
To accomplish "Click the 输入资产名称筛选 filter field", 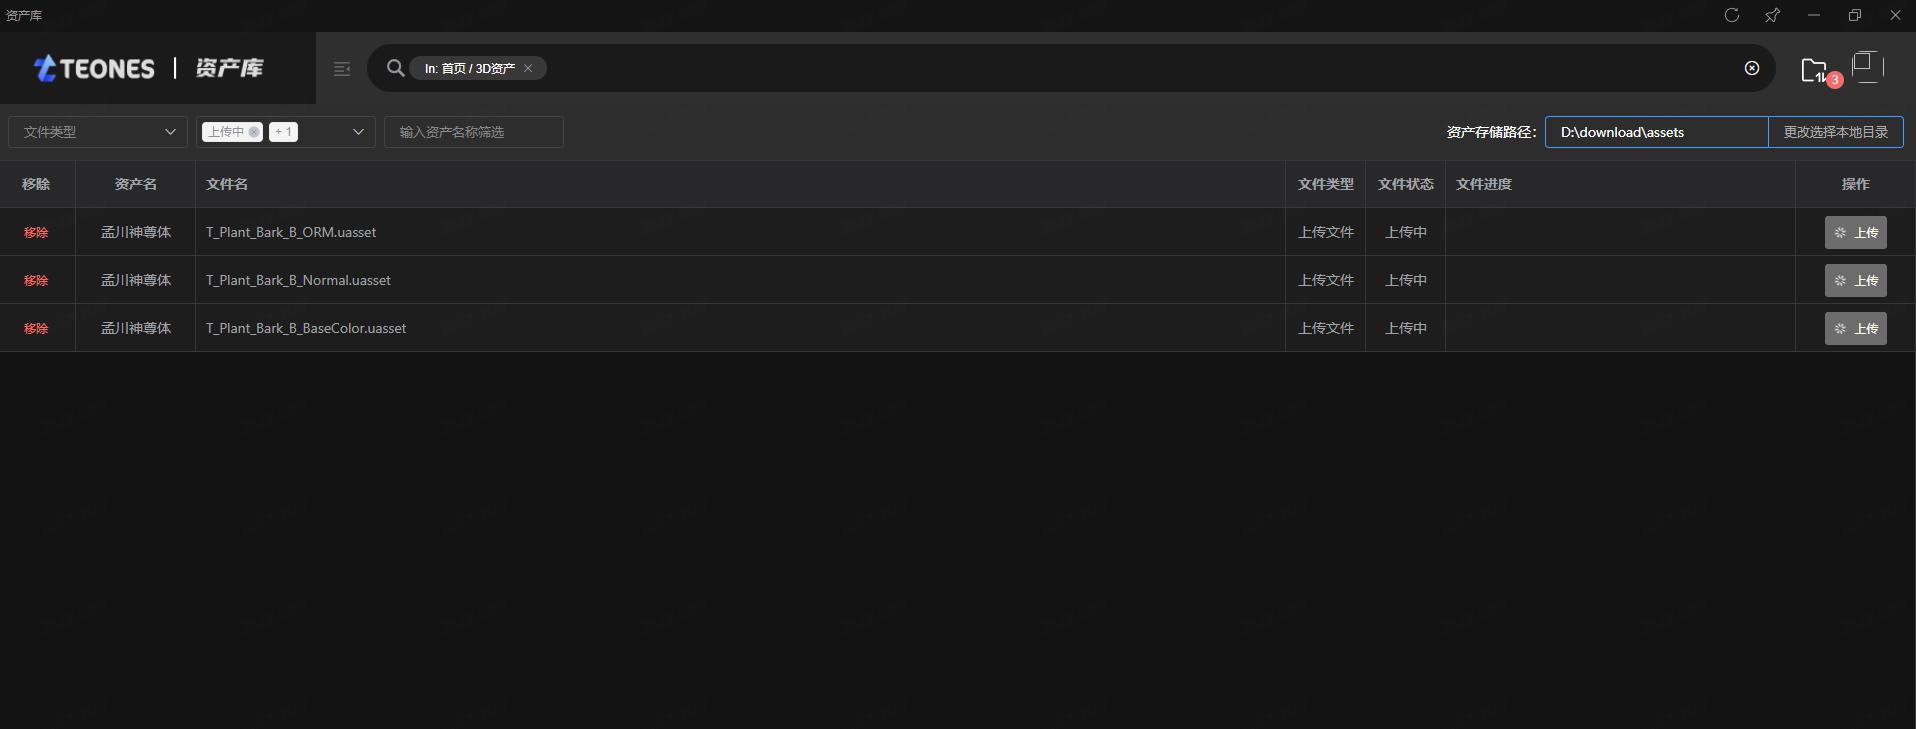I will 474,132.
